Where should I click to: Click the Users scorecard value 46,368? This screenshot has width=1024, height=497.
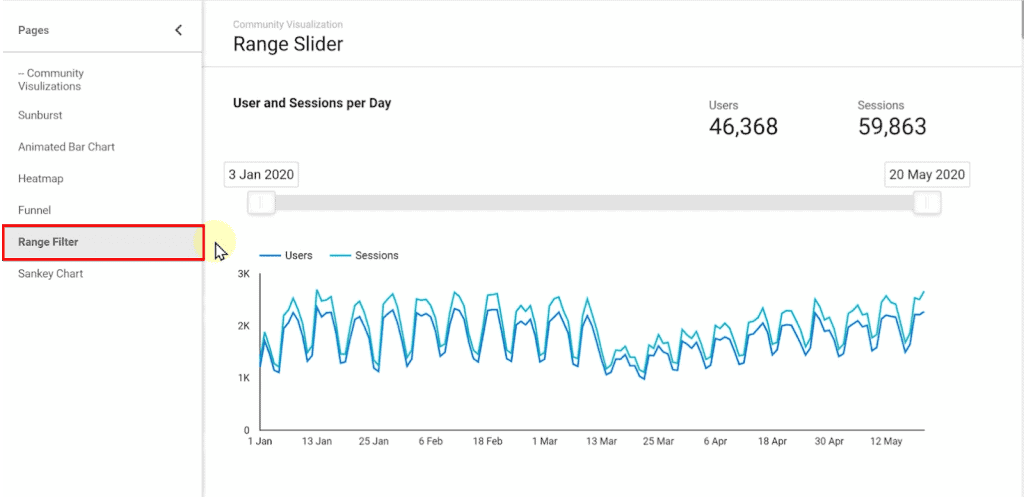click(x=743, y=127)
